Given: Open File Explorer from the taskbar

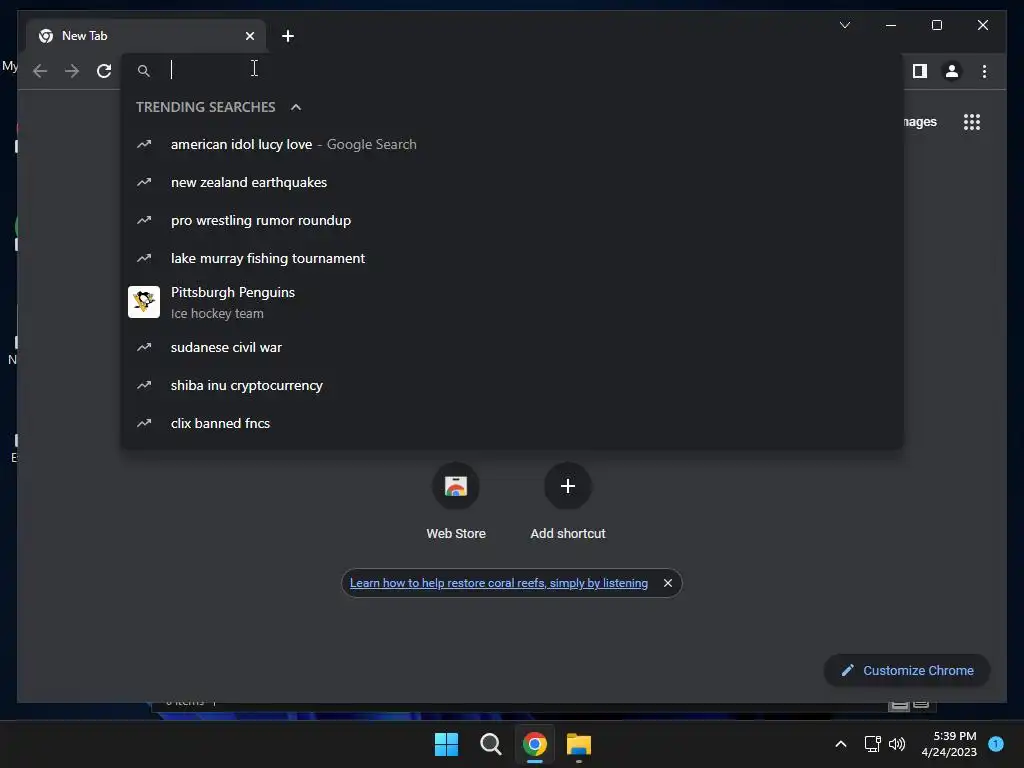Looking at the screenshot, I should pos(579,744).
